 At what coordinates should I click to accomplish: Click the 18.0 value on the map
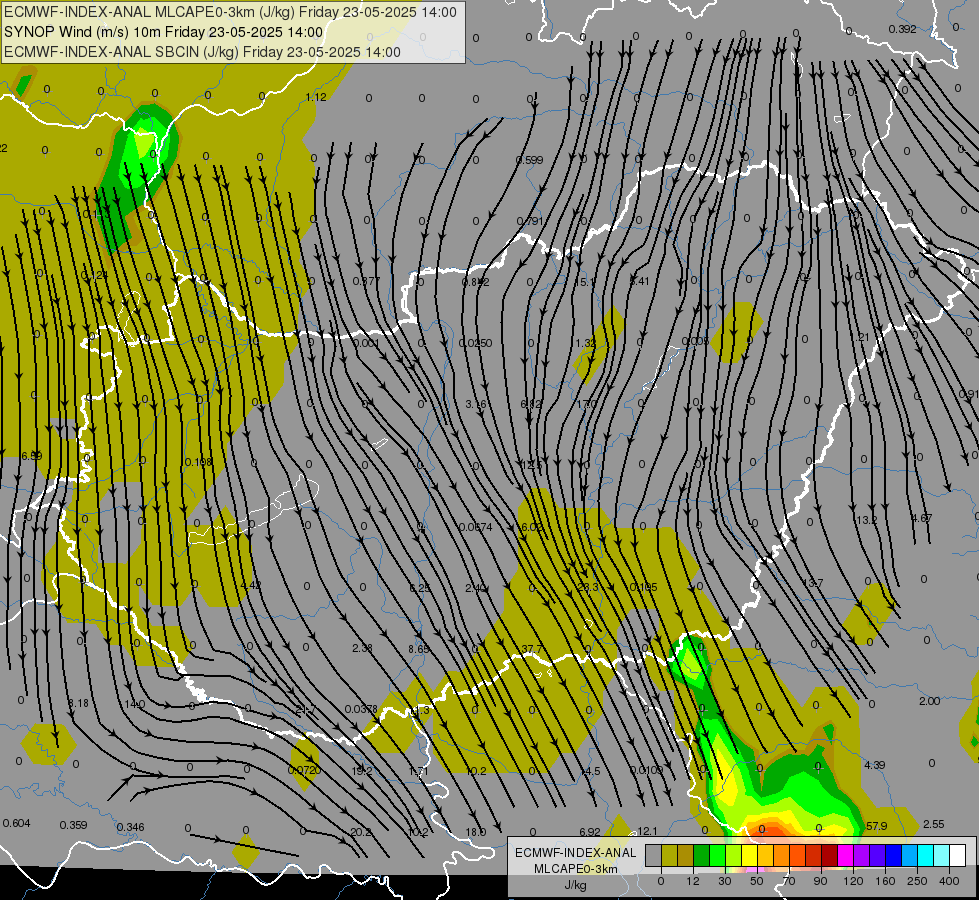(x=476, y=832)
